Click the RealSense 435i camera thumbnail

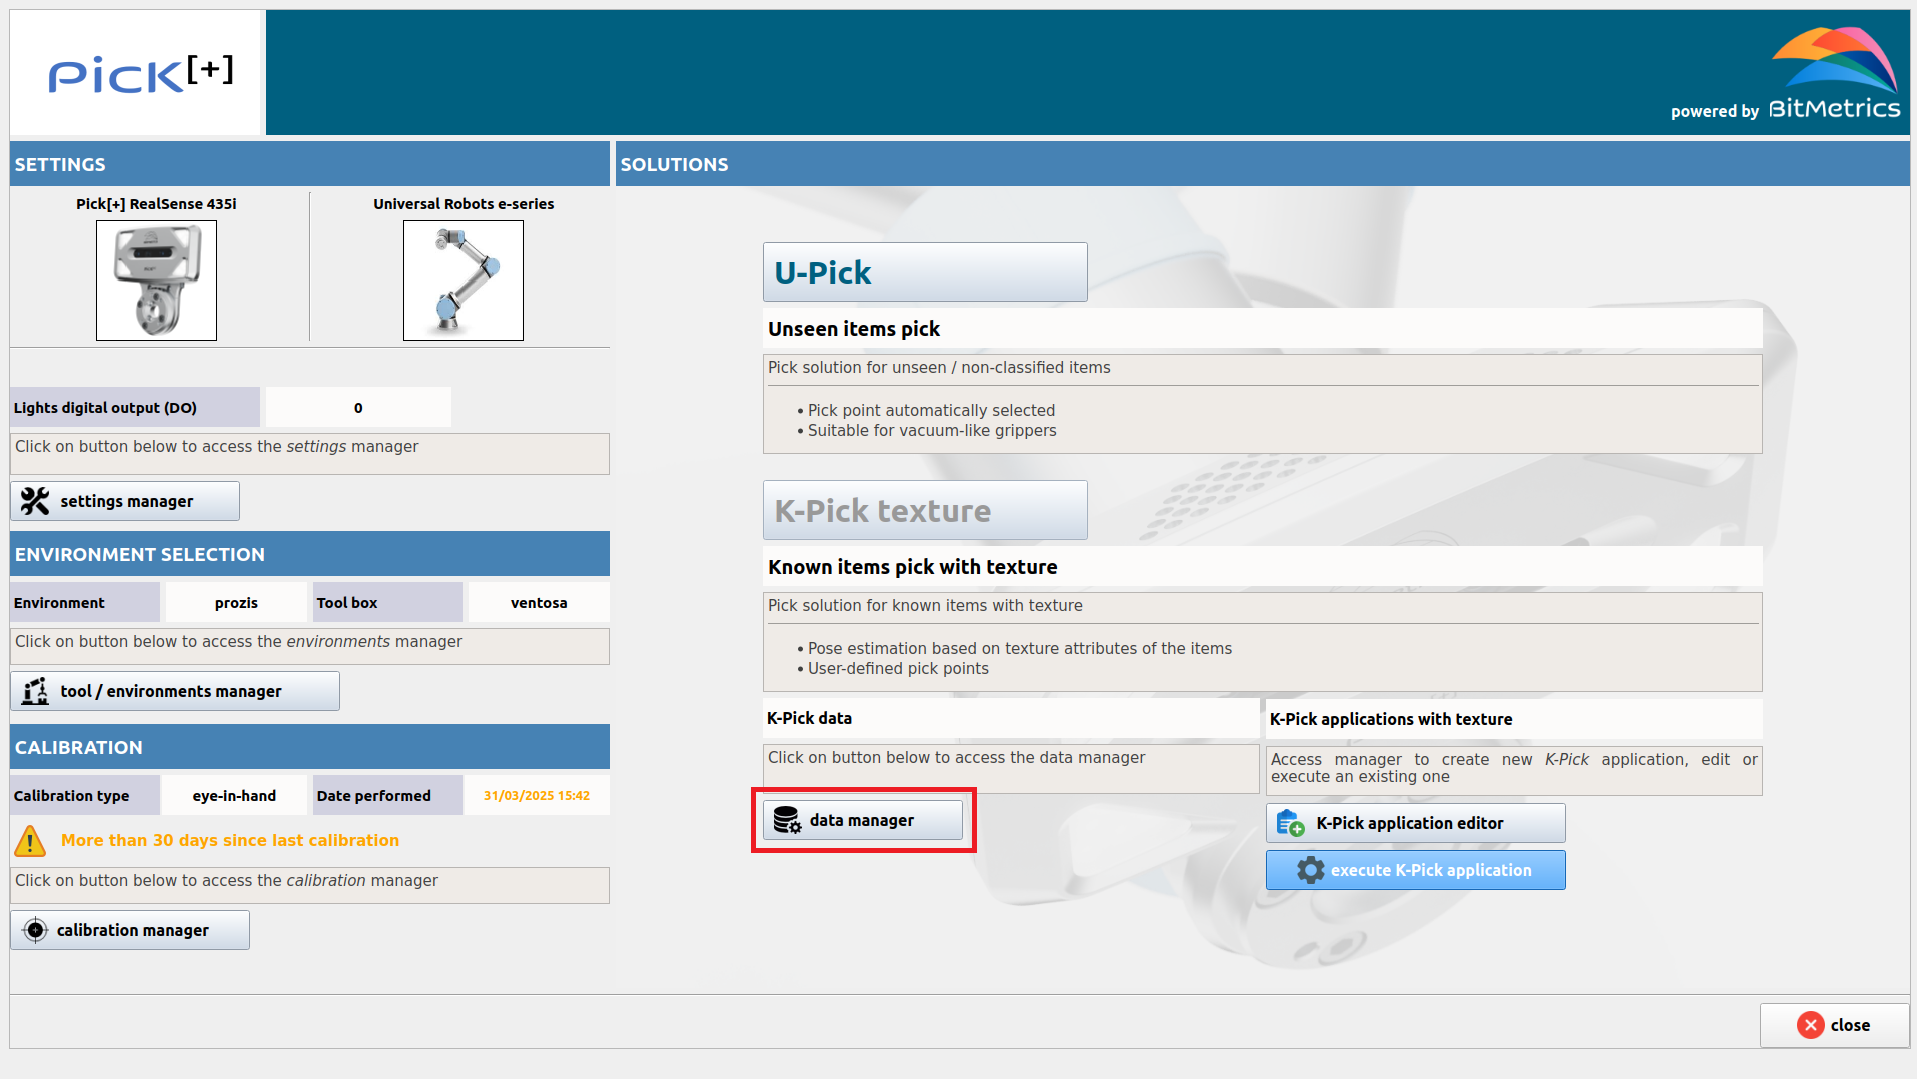pos(156,280)
